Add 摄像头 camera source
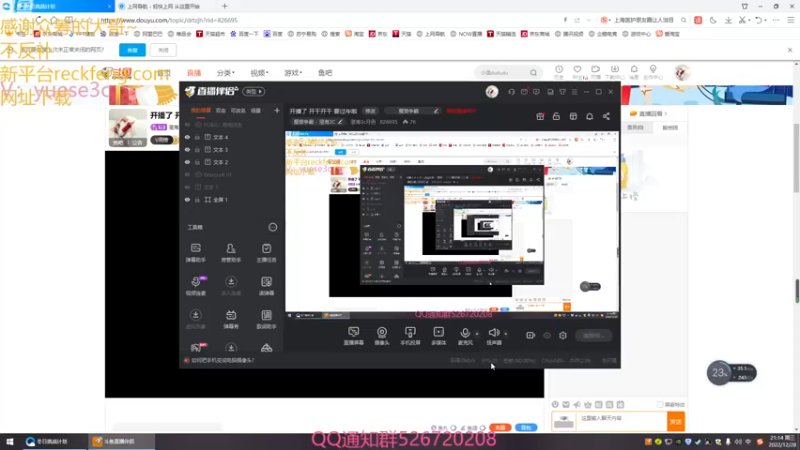The height and width of the screenshot is (450, 800). click(382, 336)
